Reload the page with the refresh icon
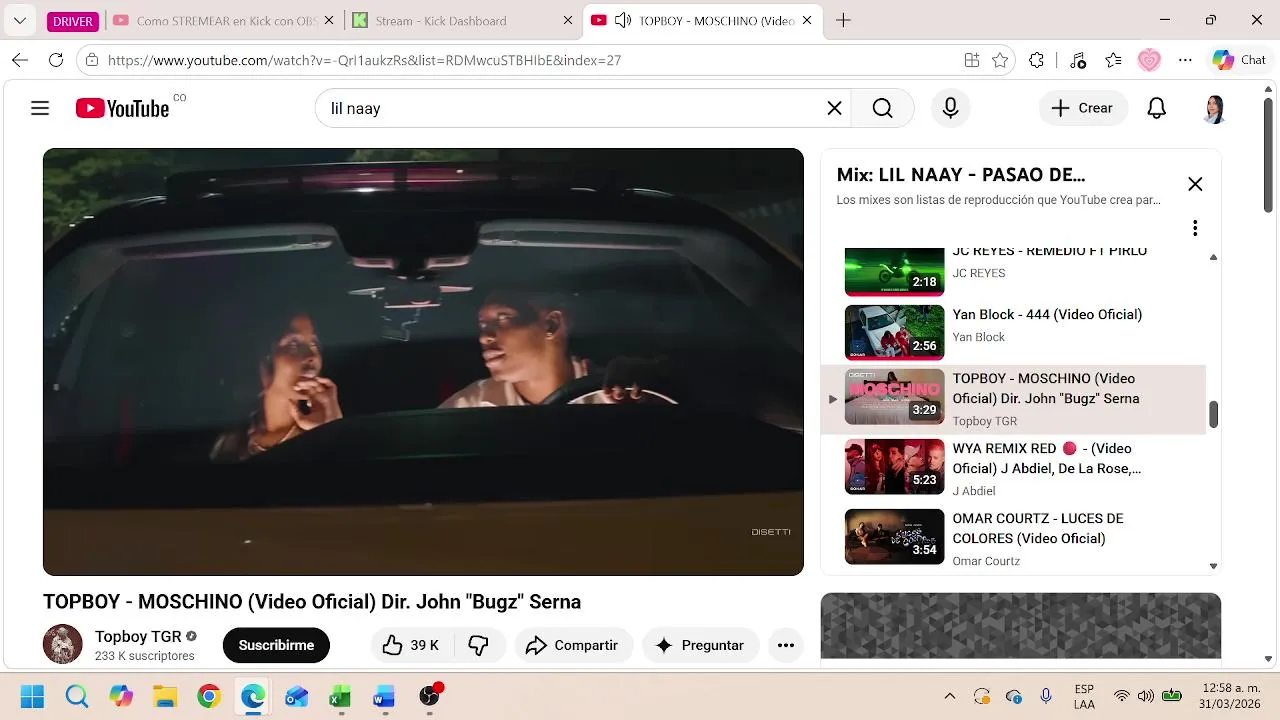This screenshot has height=720, width=1280. click(x=56, y=60)
